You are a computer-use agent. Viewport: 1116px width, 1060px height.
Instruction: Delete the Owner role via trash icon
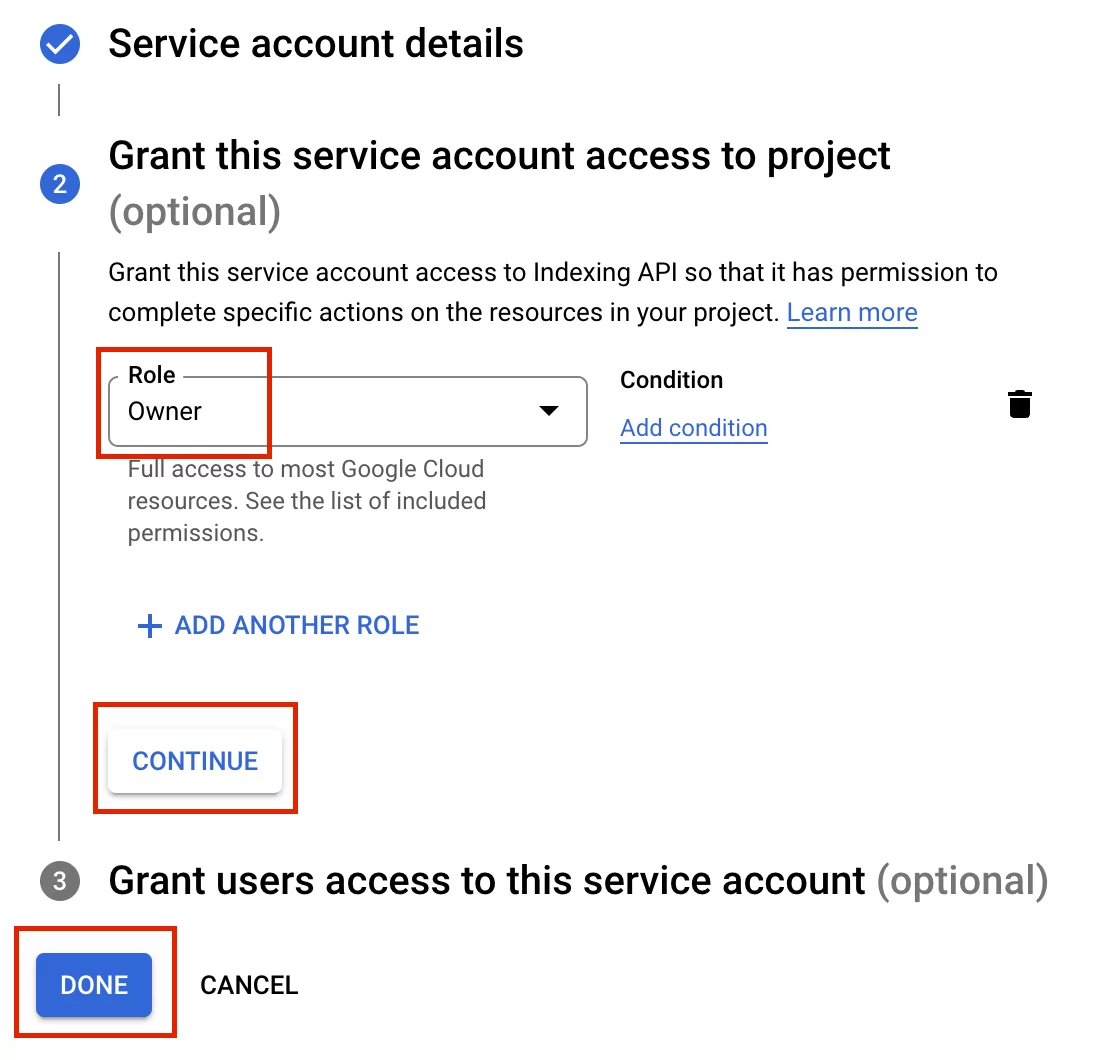[x=1019, y=405]
